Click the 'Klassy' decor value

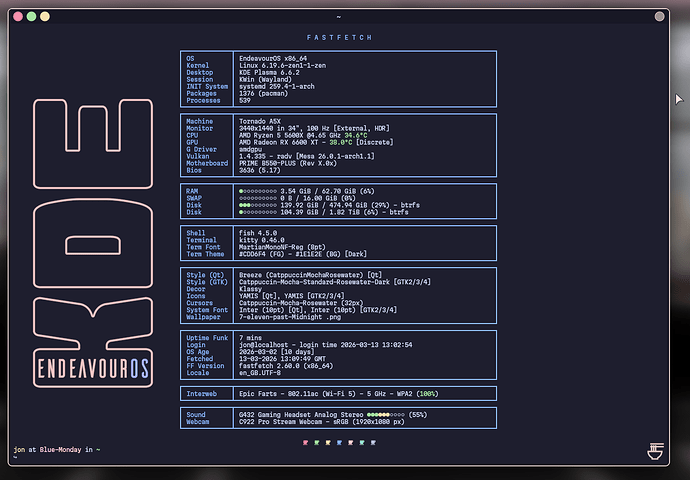(250, 289)
